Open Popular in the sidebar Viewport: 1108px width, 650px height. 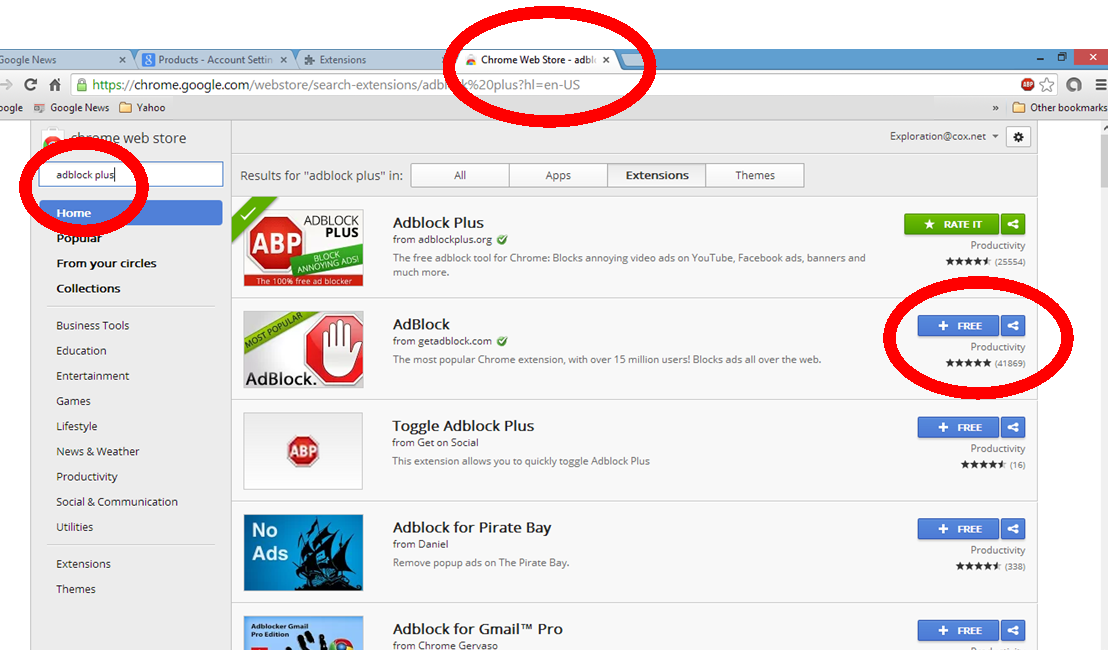78,238
